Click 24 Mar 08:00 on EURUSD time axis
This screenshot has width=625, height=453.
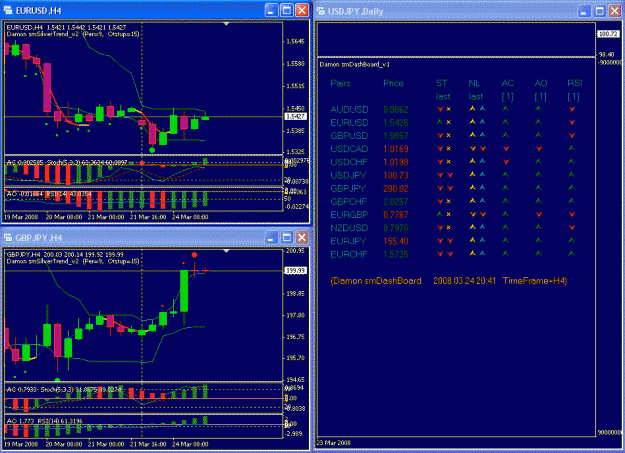[190, 217]
